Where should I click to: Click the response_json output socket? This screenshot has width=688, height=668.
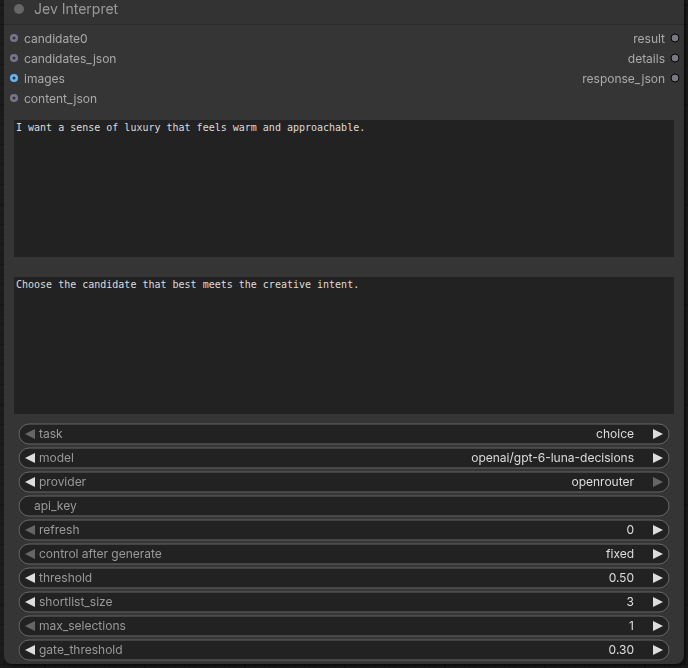click(675, 79)
